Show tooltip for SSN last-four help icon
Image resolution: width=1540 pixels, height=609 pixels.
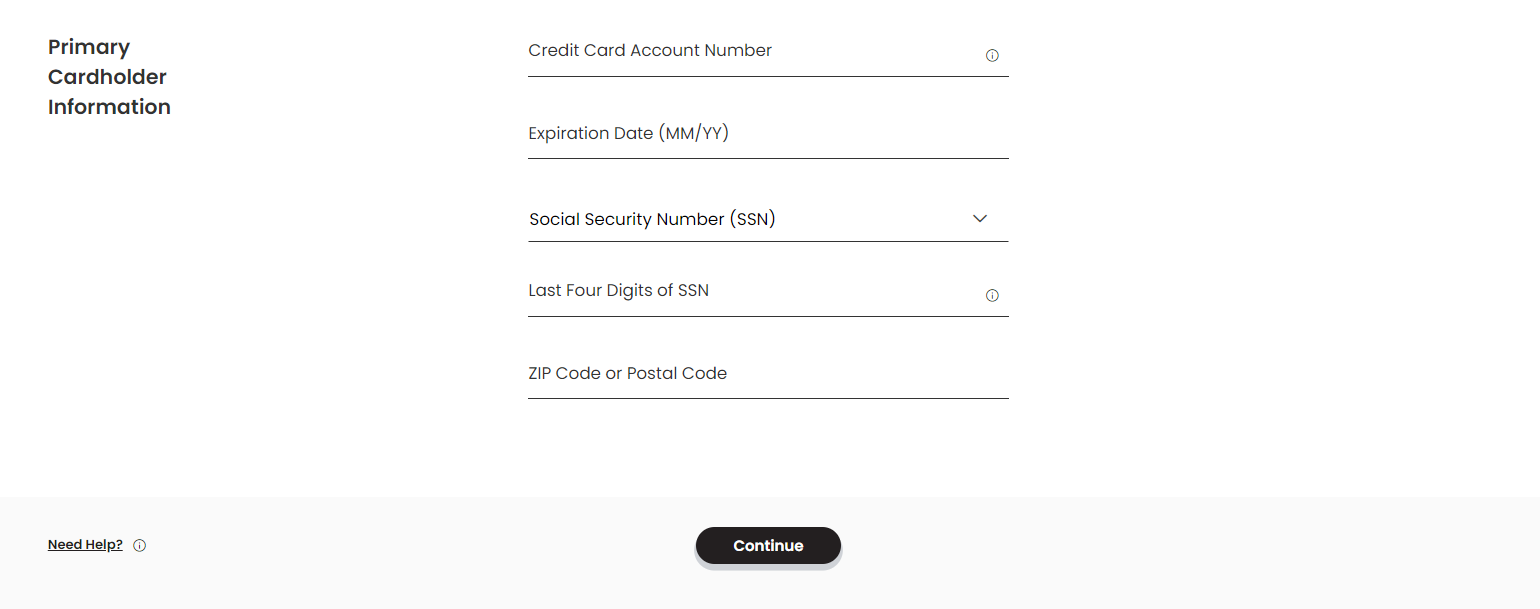(x=992, y=296)
